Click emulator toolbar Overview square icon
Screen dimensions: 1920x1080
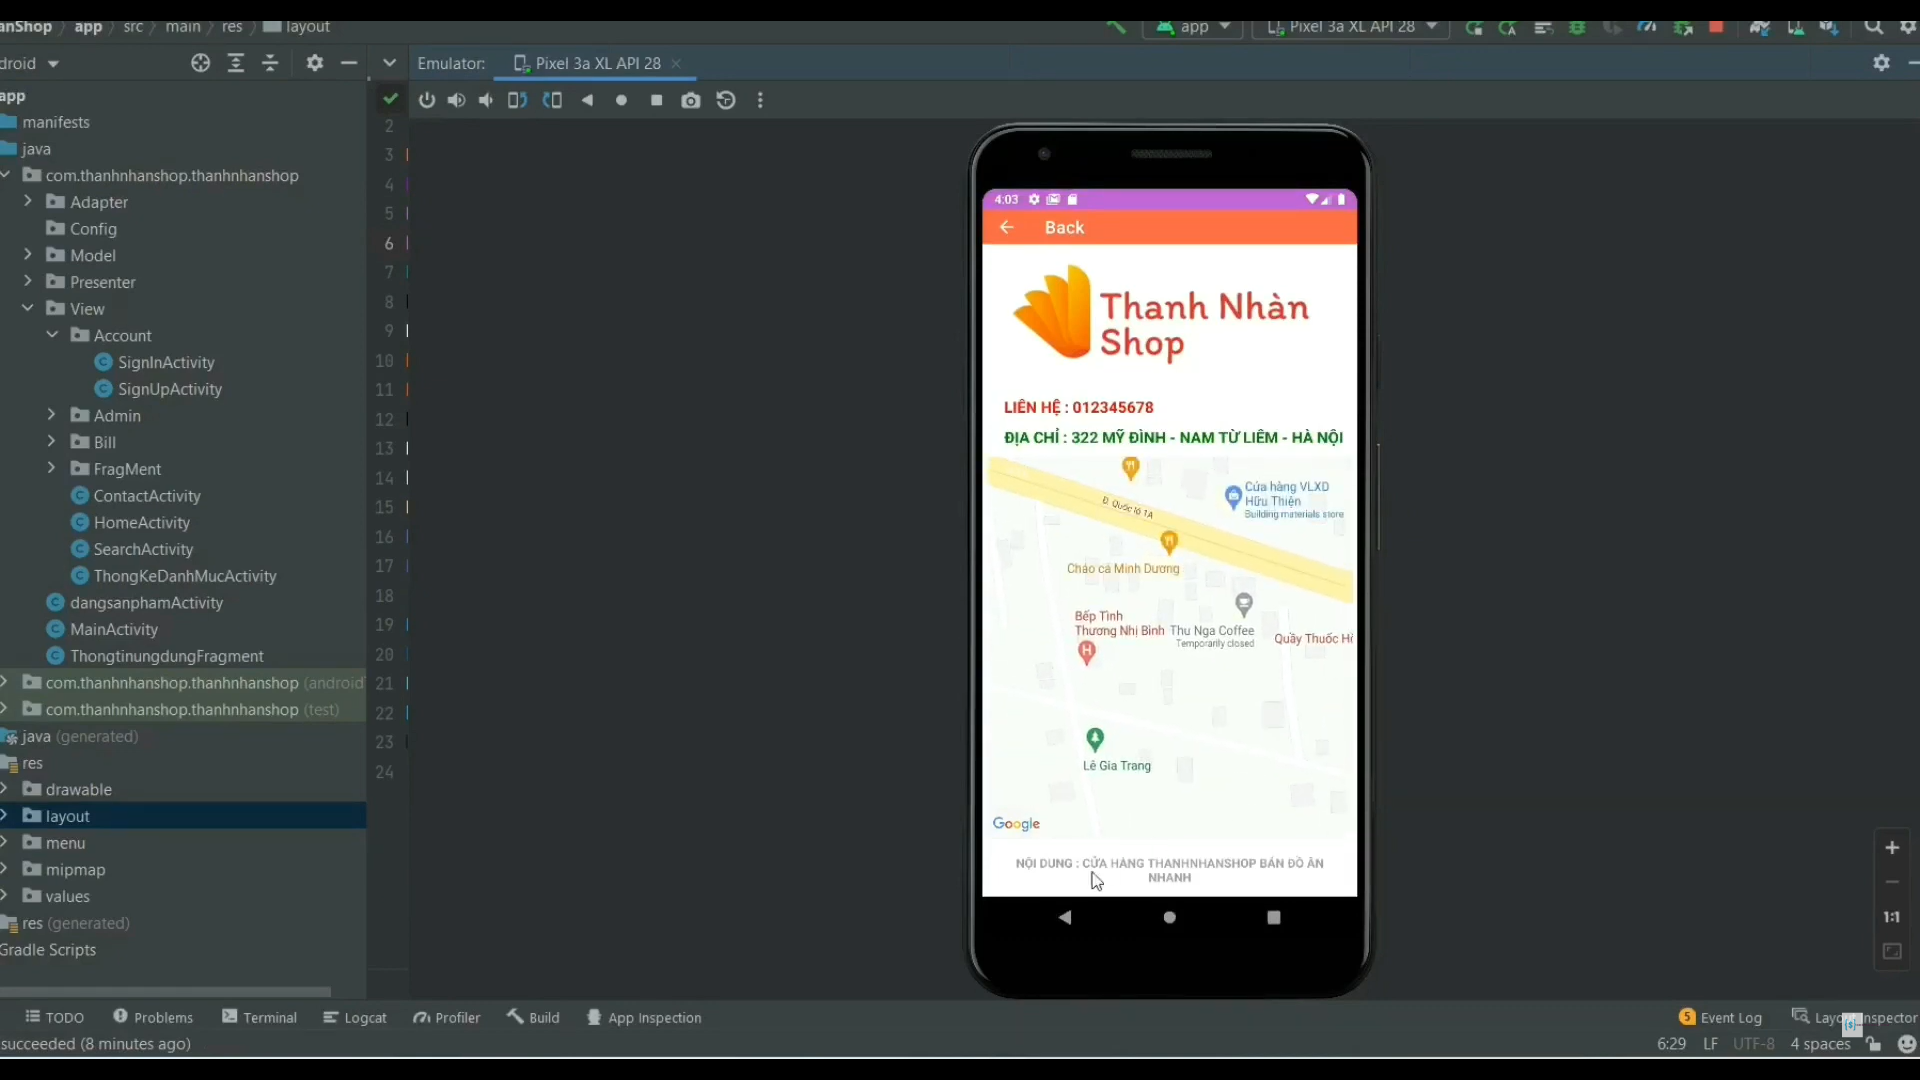[657, 100]
